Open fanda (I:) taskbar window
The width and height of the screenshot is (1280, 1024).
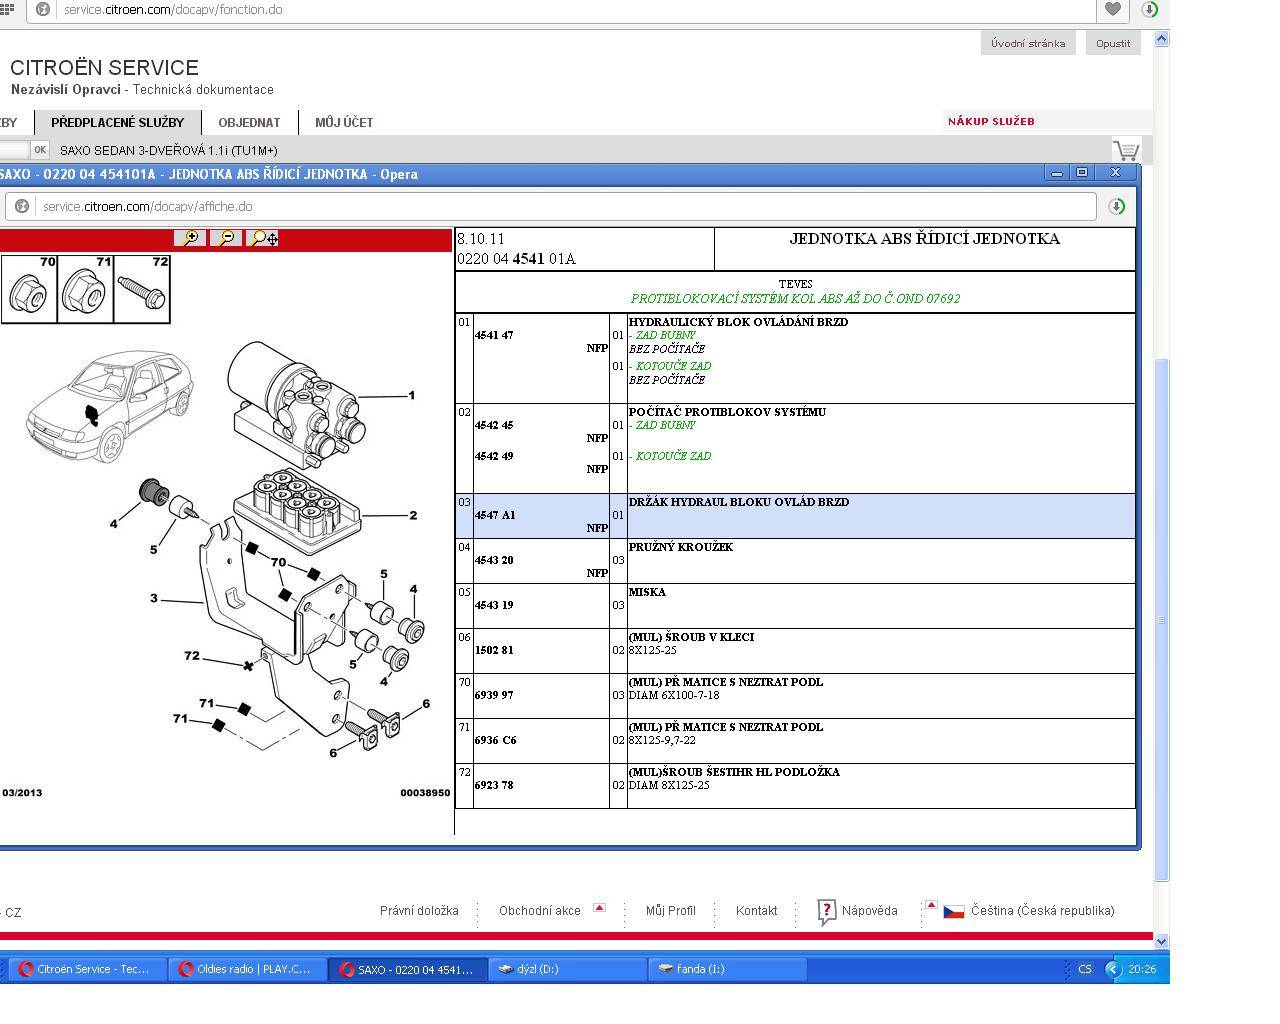click(x=728, y=969)
